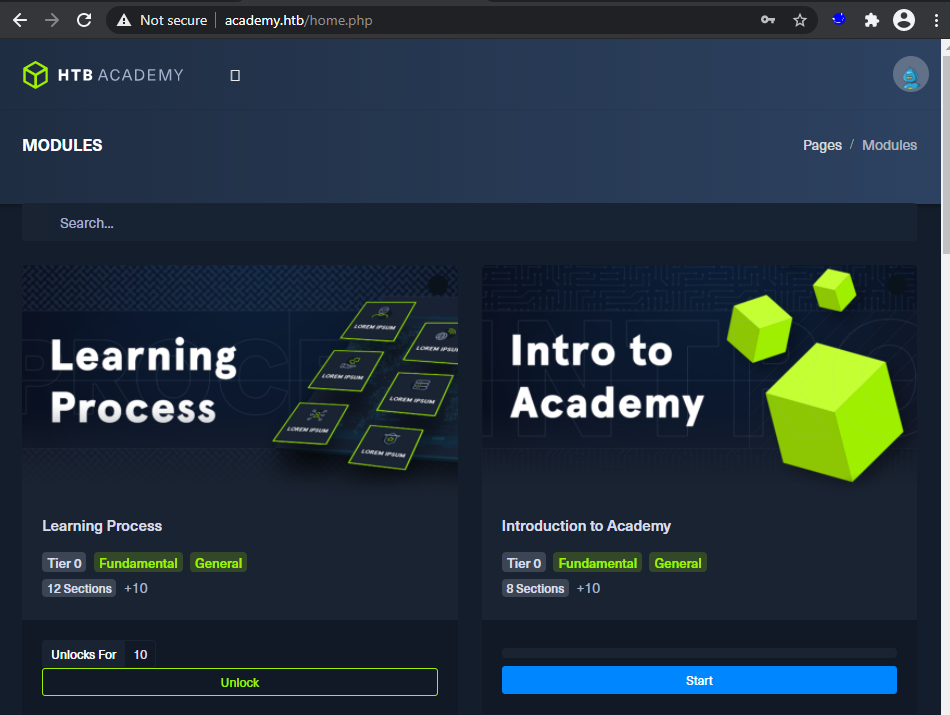Click Tier 0 tag on Introduction to Academy

(523, 563)
